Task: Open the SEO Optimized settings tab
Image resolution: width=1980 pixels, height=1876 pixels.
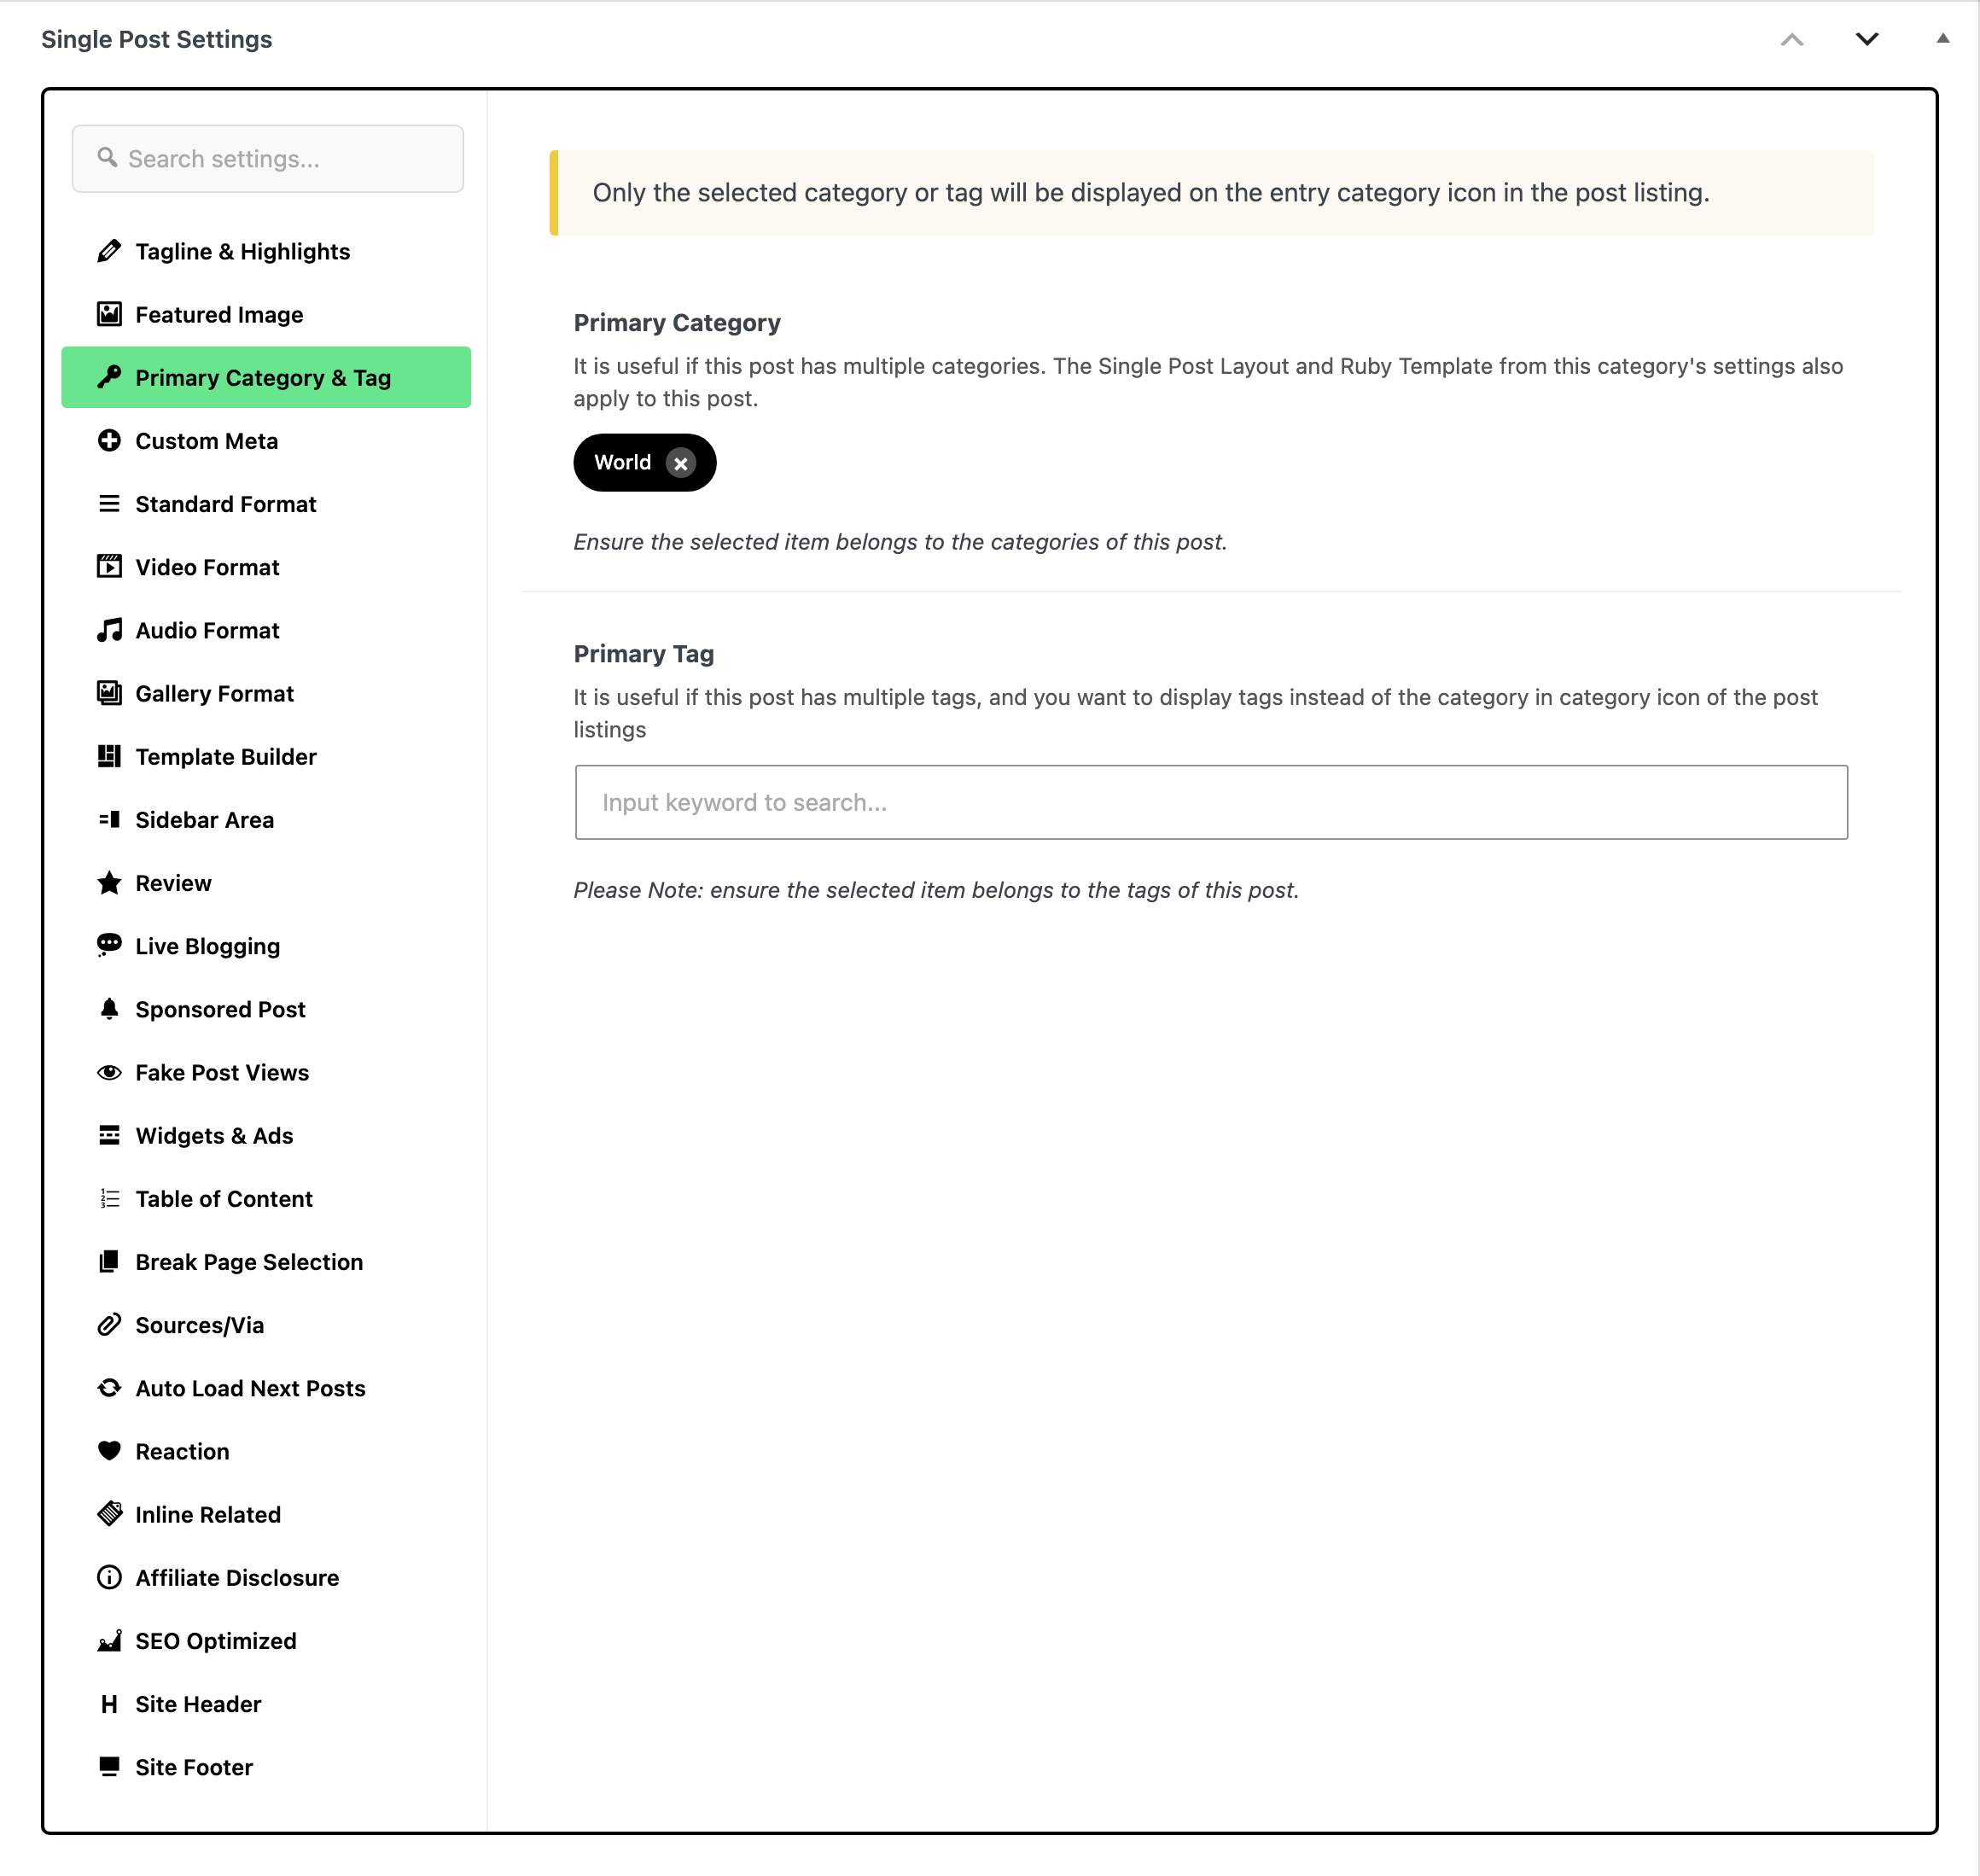Action: (266, 1641)
